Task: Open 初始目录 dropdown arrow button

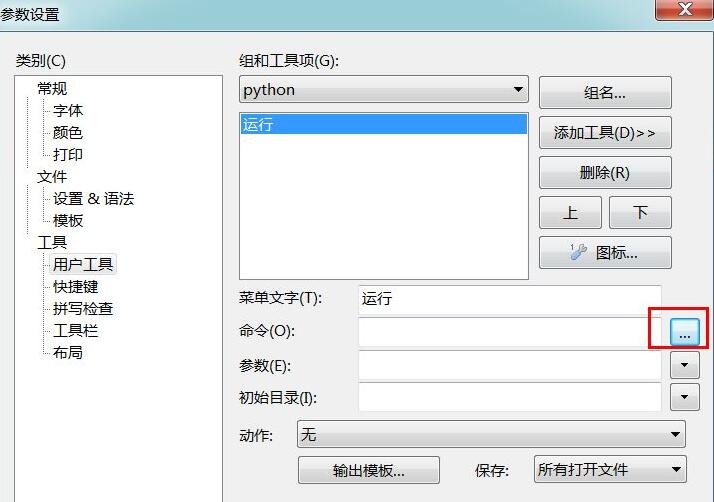Action: 684,397
